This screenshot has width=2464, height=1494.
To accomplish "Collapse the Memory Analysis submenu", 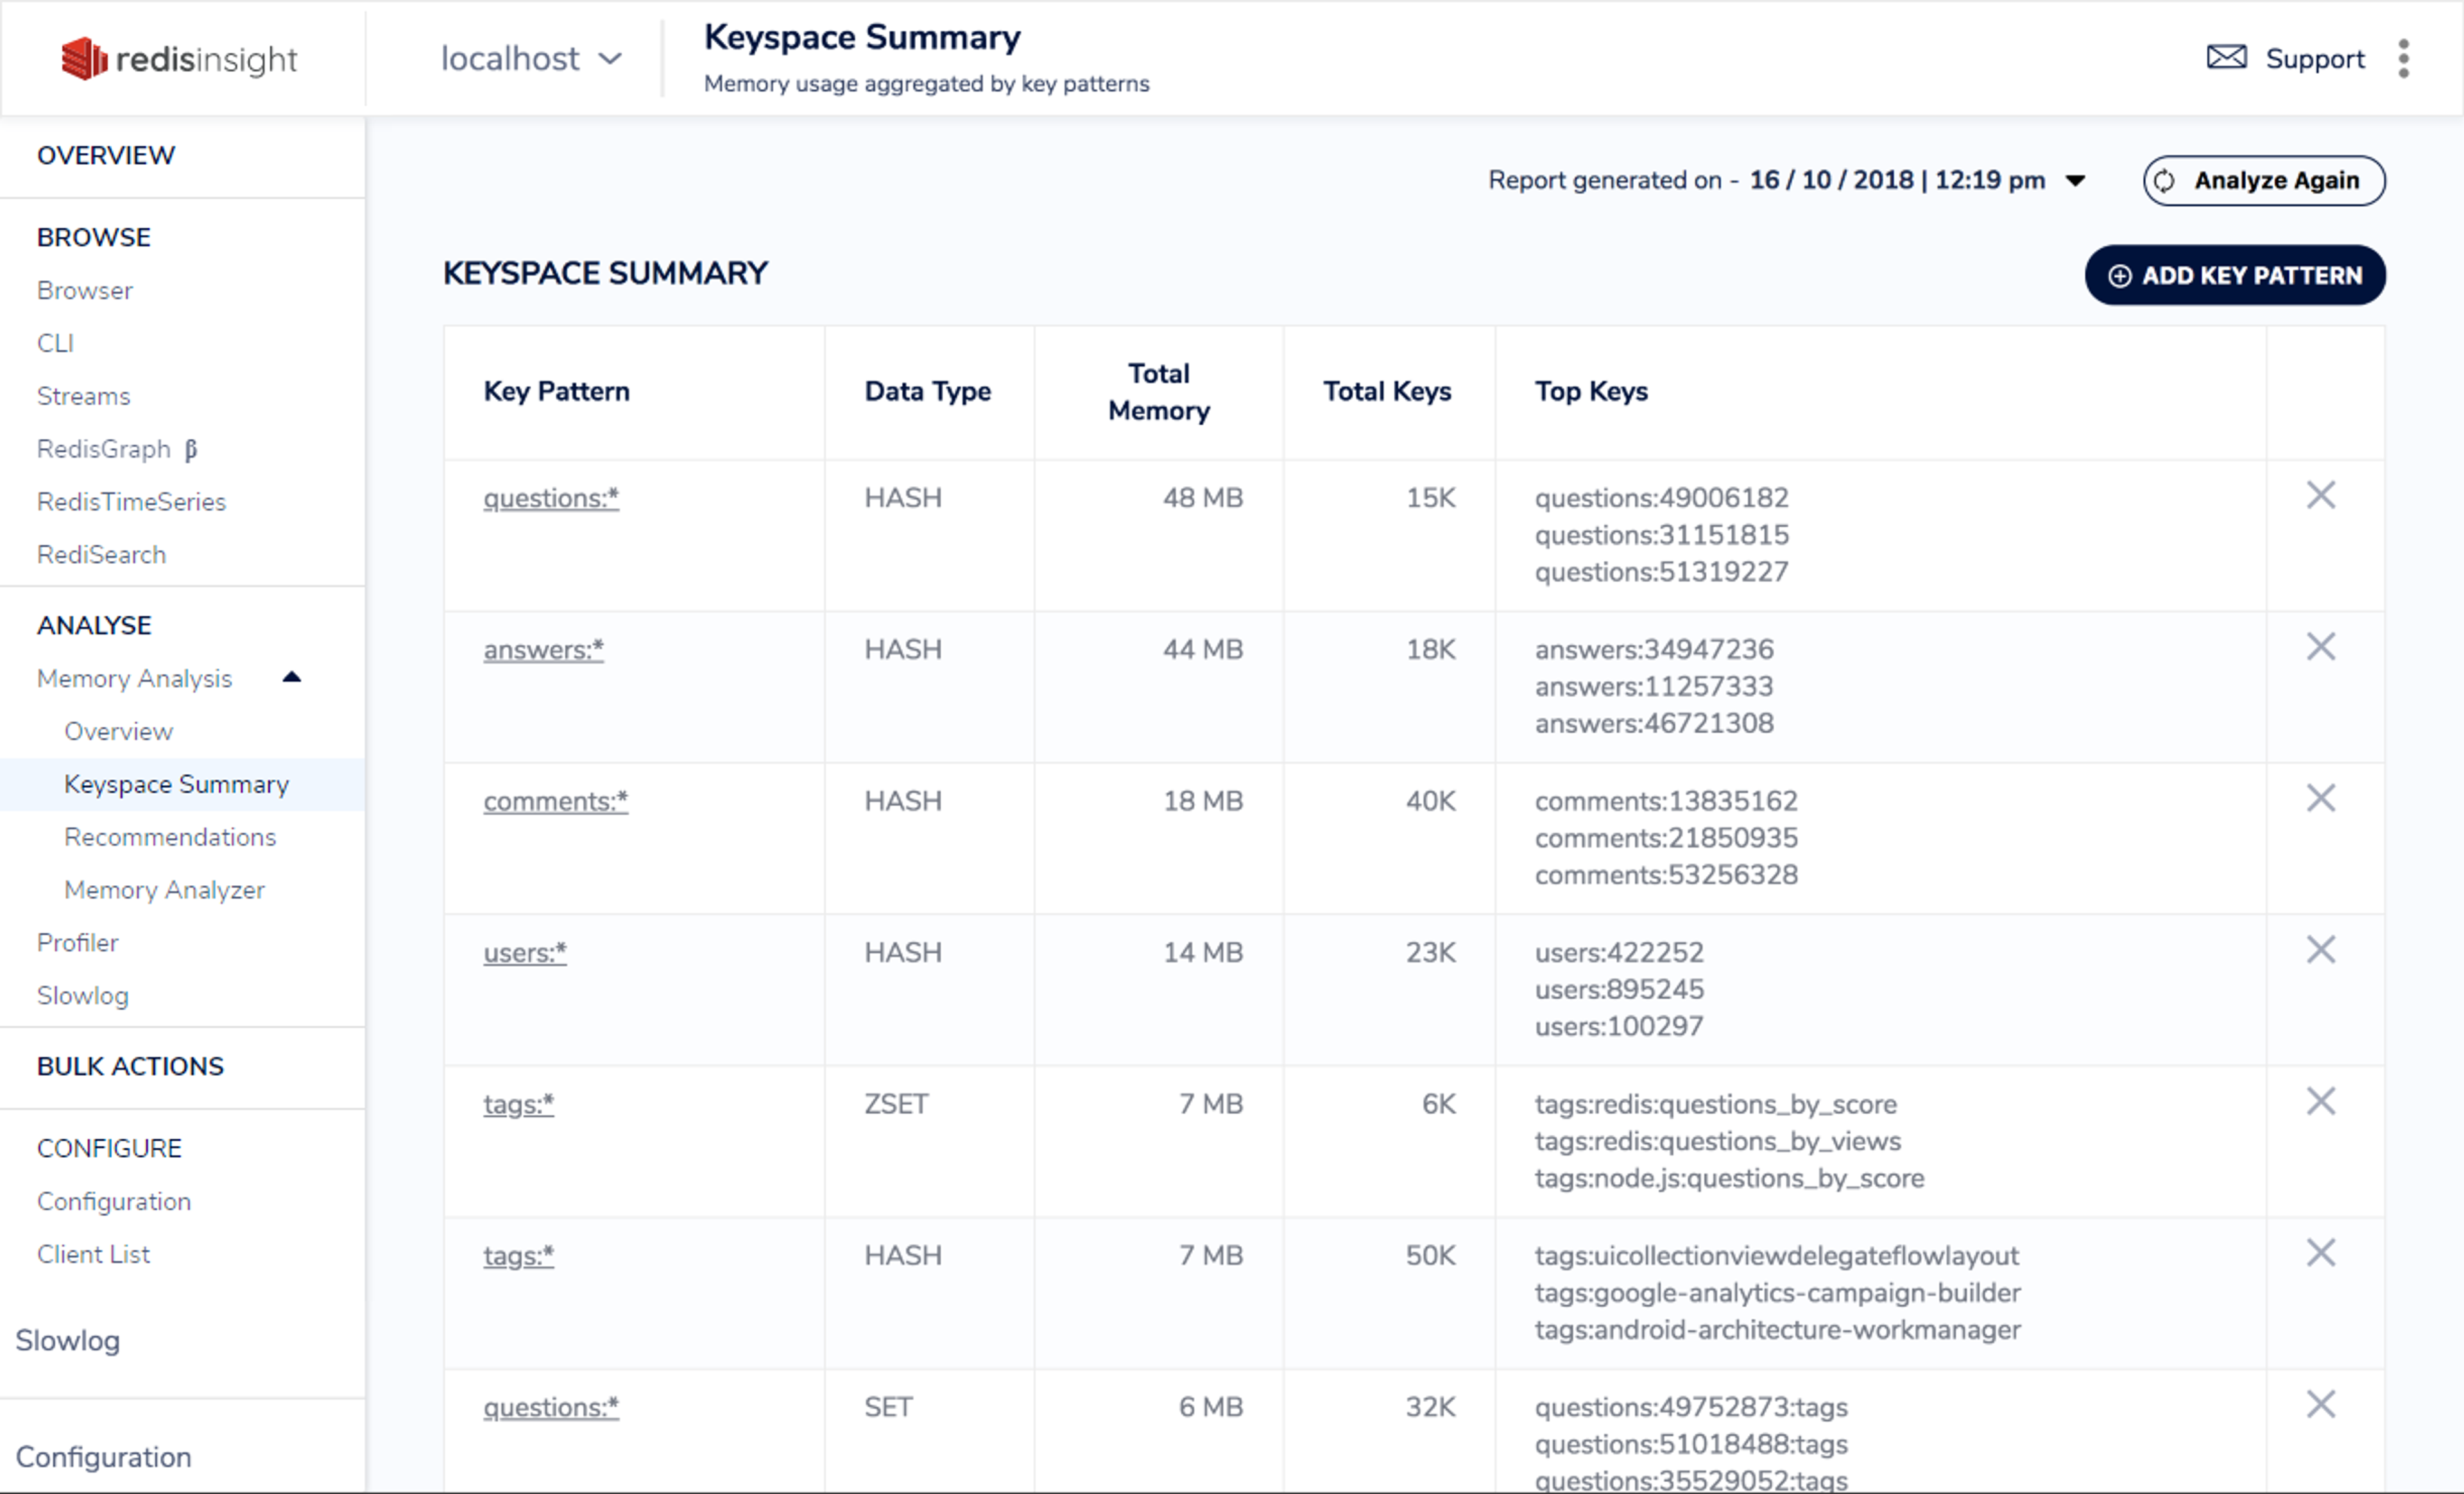I will click(291, 678).
